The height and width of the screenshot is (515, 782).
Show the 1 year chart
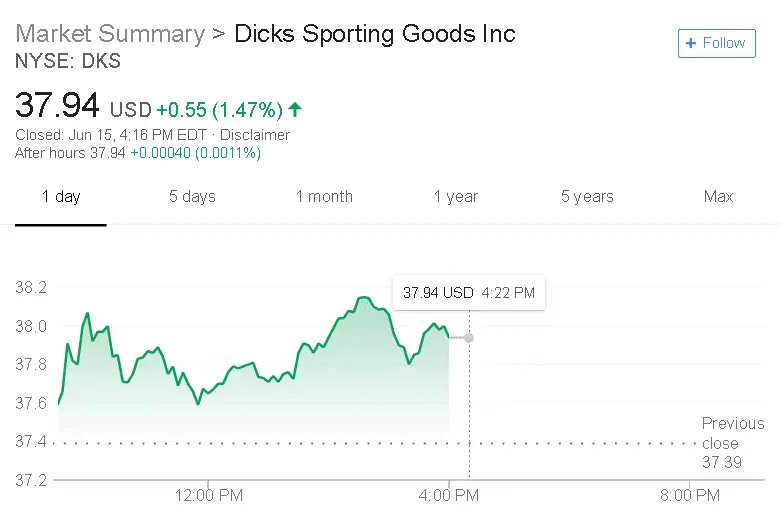tap(456, 197)
